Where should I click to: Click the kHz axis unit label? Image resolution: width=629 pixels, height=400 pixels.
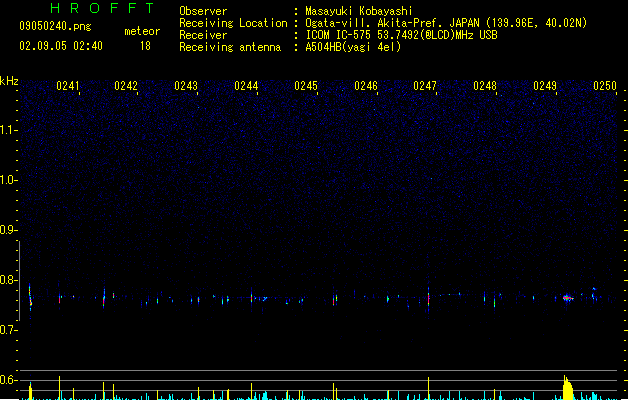click(x=9, y=81)
